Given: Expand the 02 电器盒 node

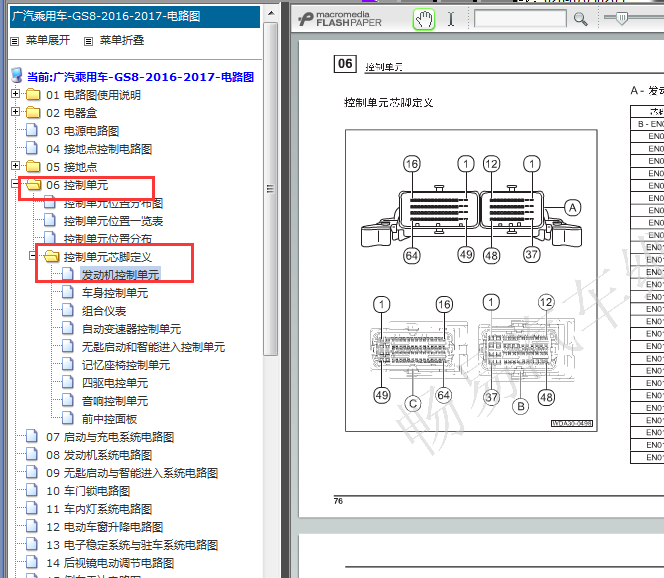Looking at the screenshot, I should pyautogui.click(x=15, y=112).
